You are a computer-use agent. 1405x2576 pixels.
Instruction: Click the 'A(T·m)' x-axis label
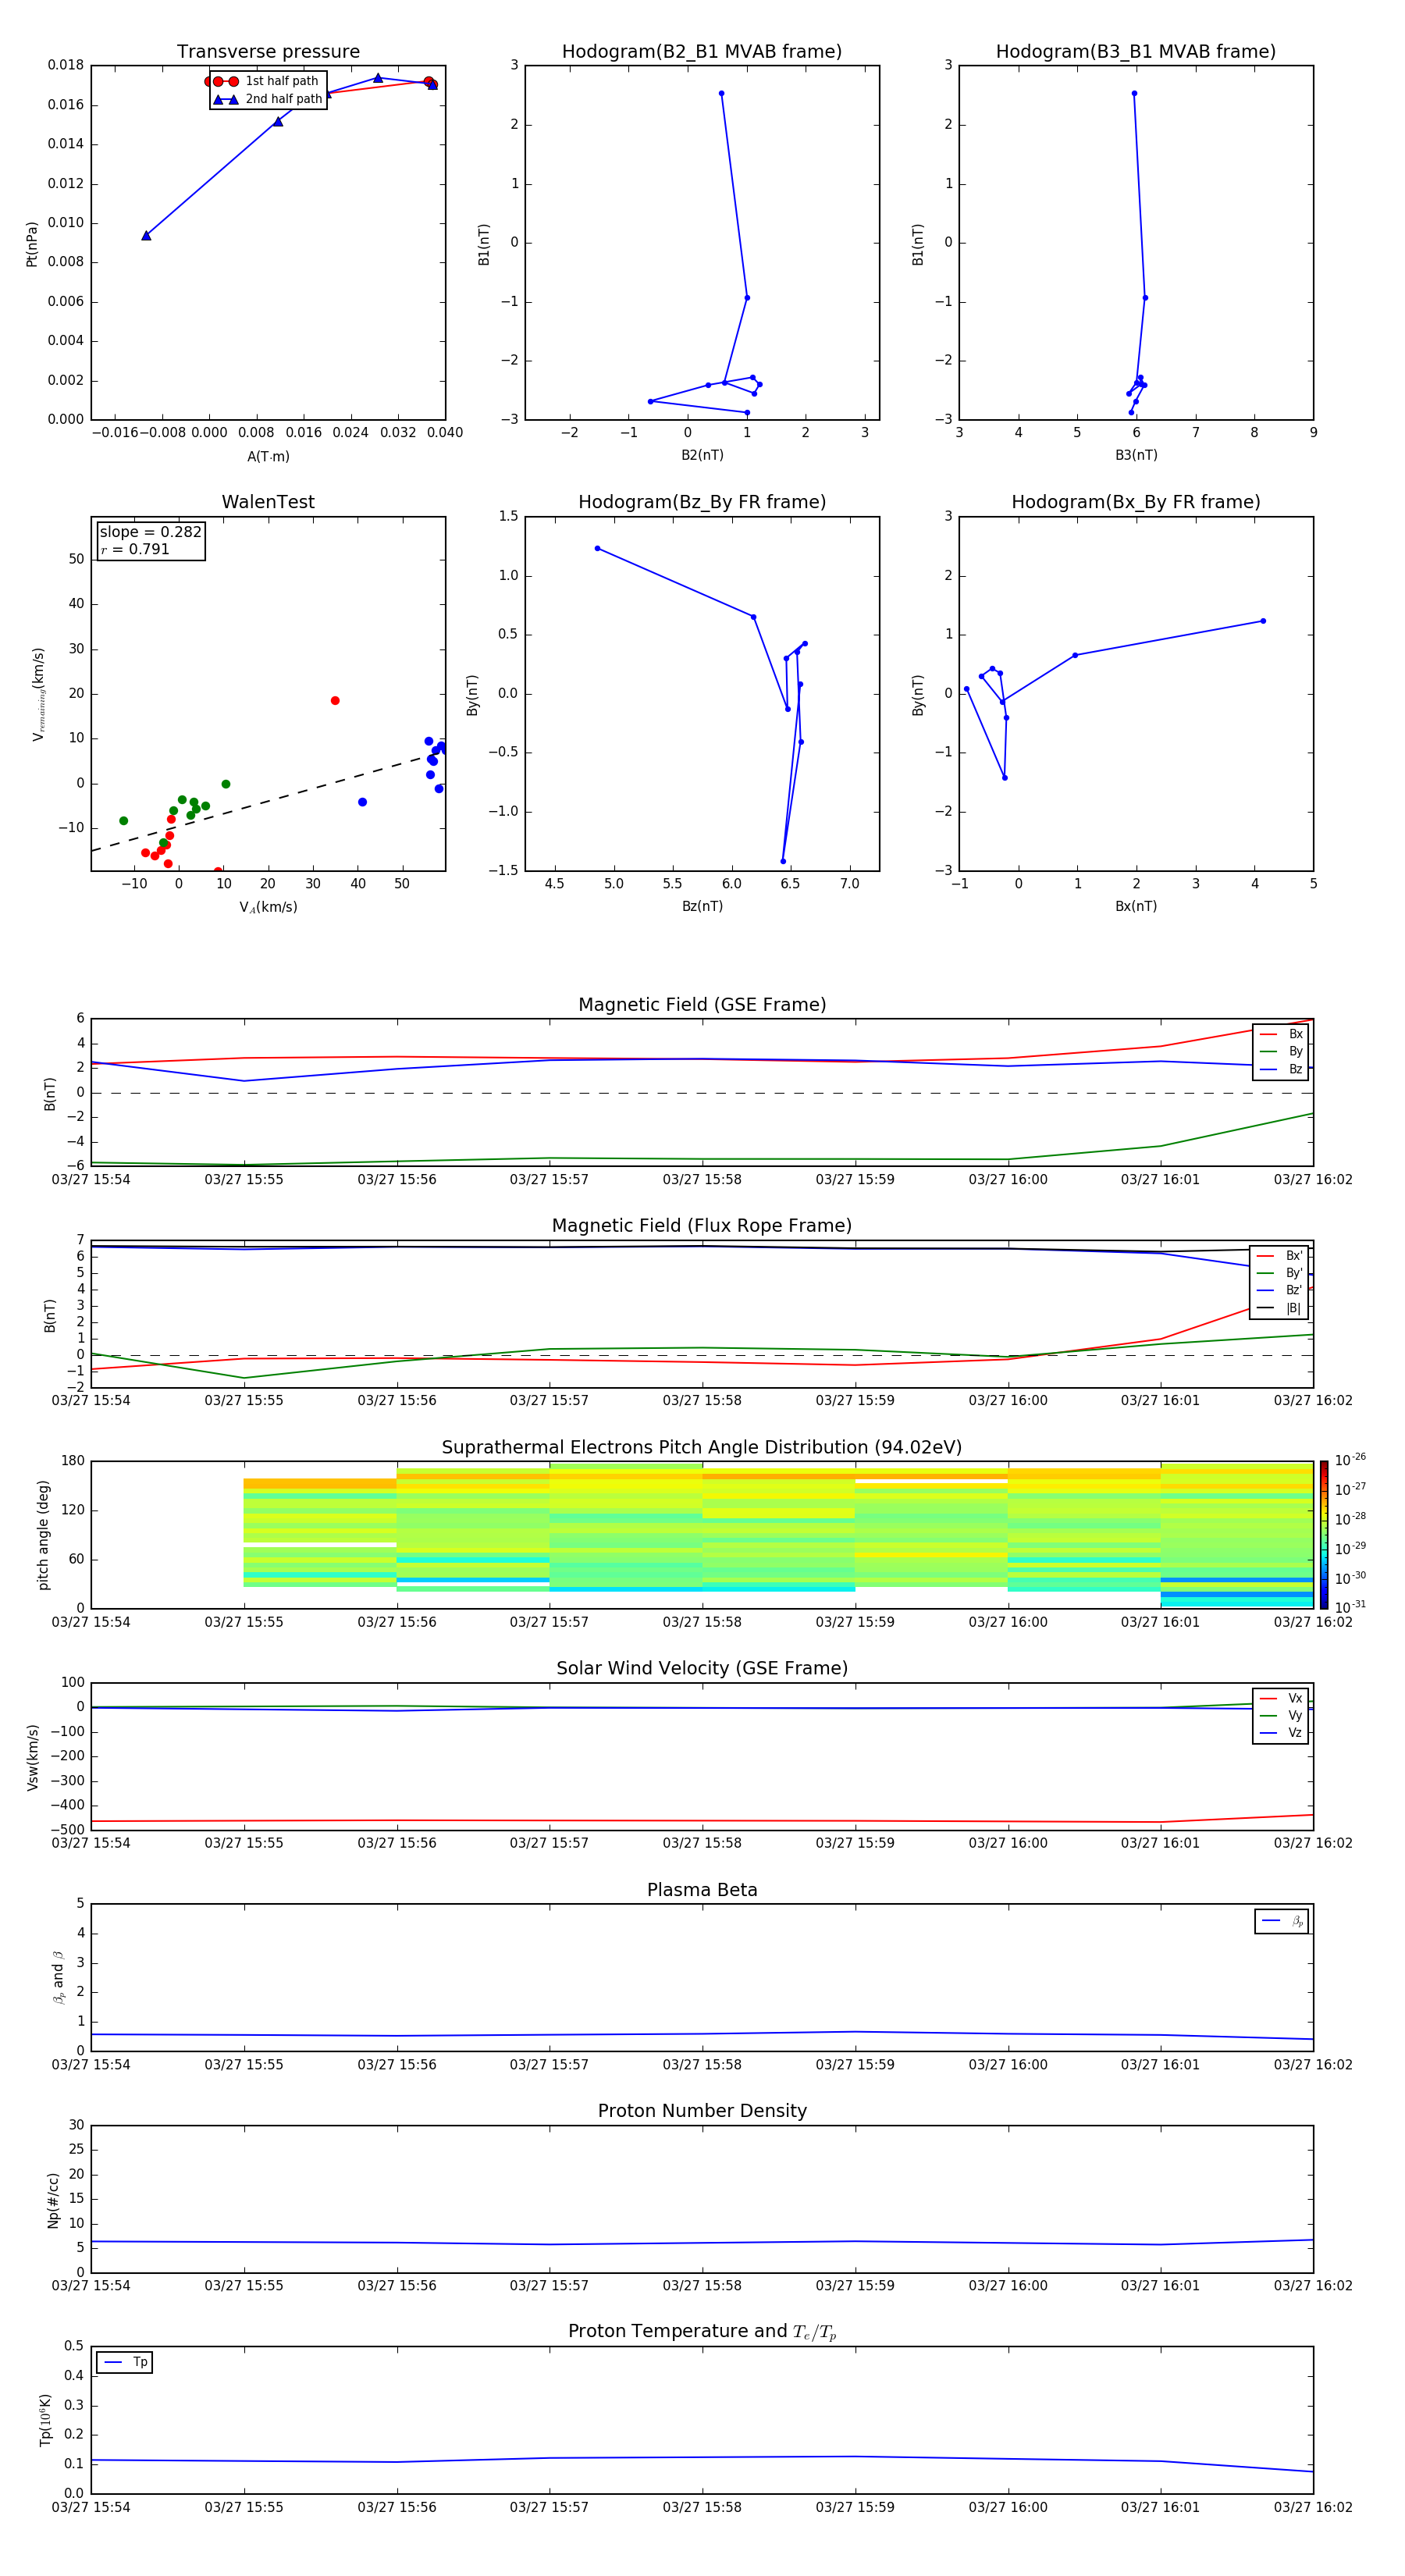(x=268, y=457)
